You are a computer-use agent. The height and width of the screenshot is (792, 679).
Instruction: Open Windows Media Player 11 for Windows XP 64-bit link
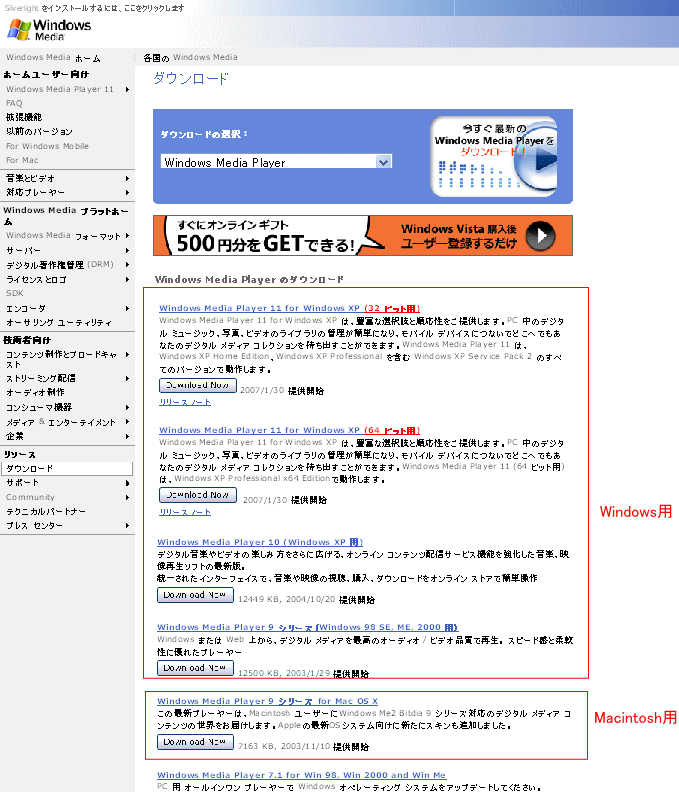coord(289,430)
